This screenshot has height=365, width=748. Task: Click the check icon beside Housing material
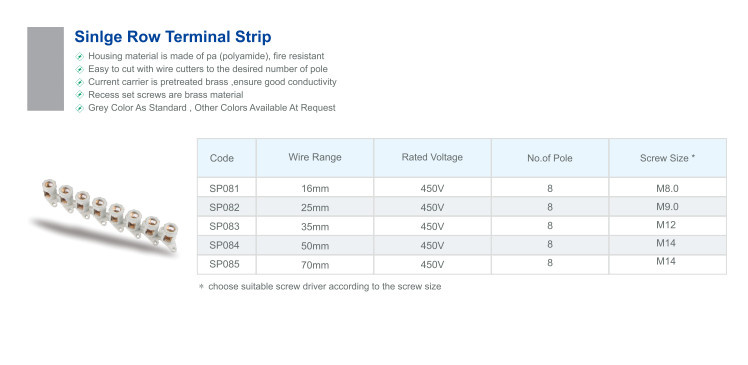[80, 56]
